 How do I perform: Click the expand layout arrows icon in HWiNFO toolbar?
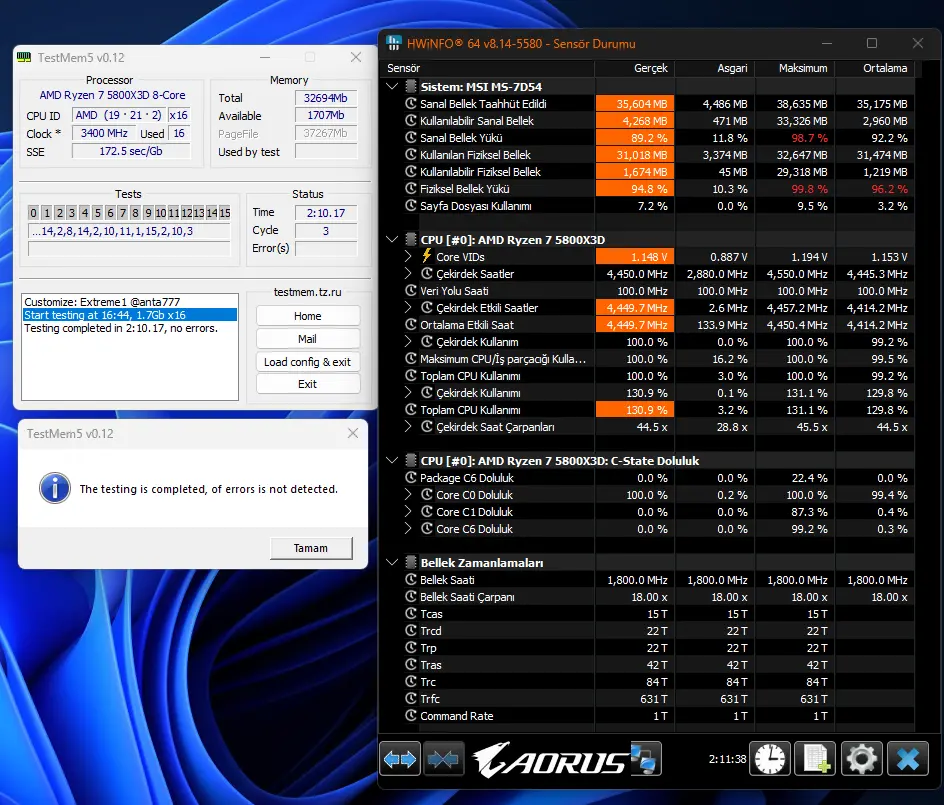[x=400, y=759]
